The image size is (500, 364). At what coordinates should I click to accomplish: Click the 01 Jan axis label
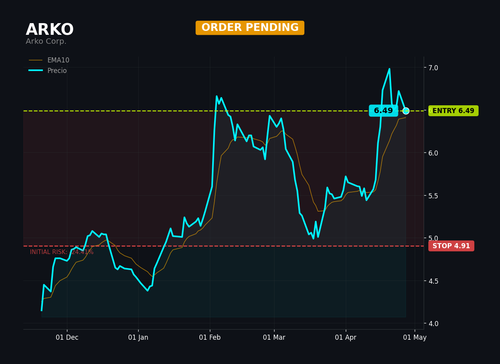138,337
